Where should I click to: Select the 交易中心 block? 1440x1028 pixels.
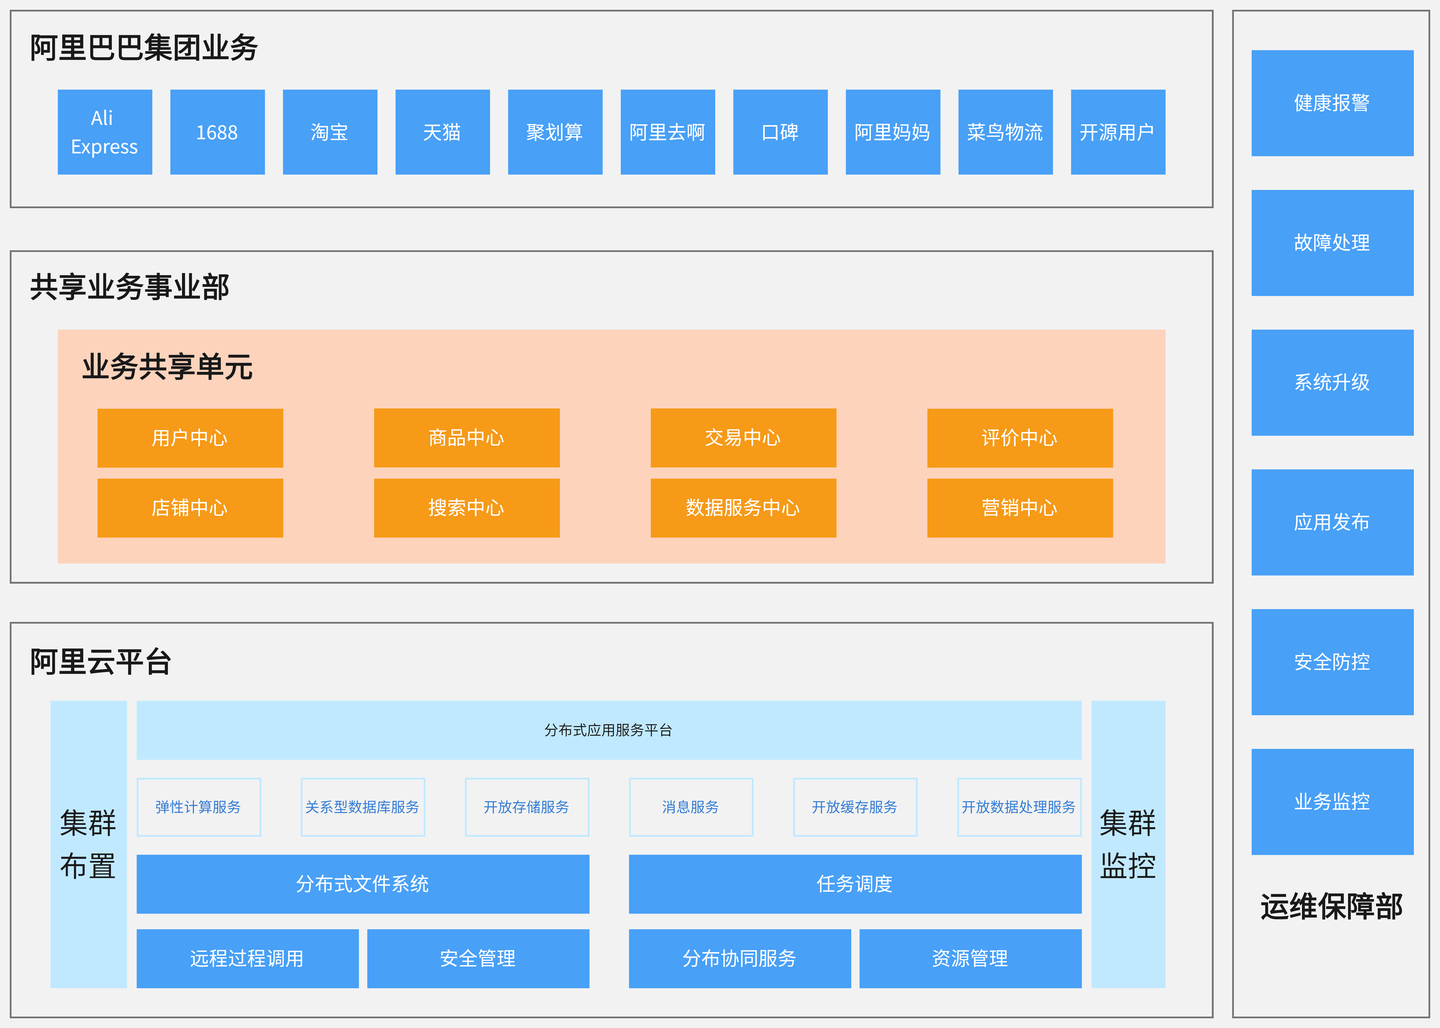743,438
